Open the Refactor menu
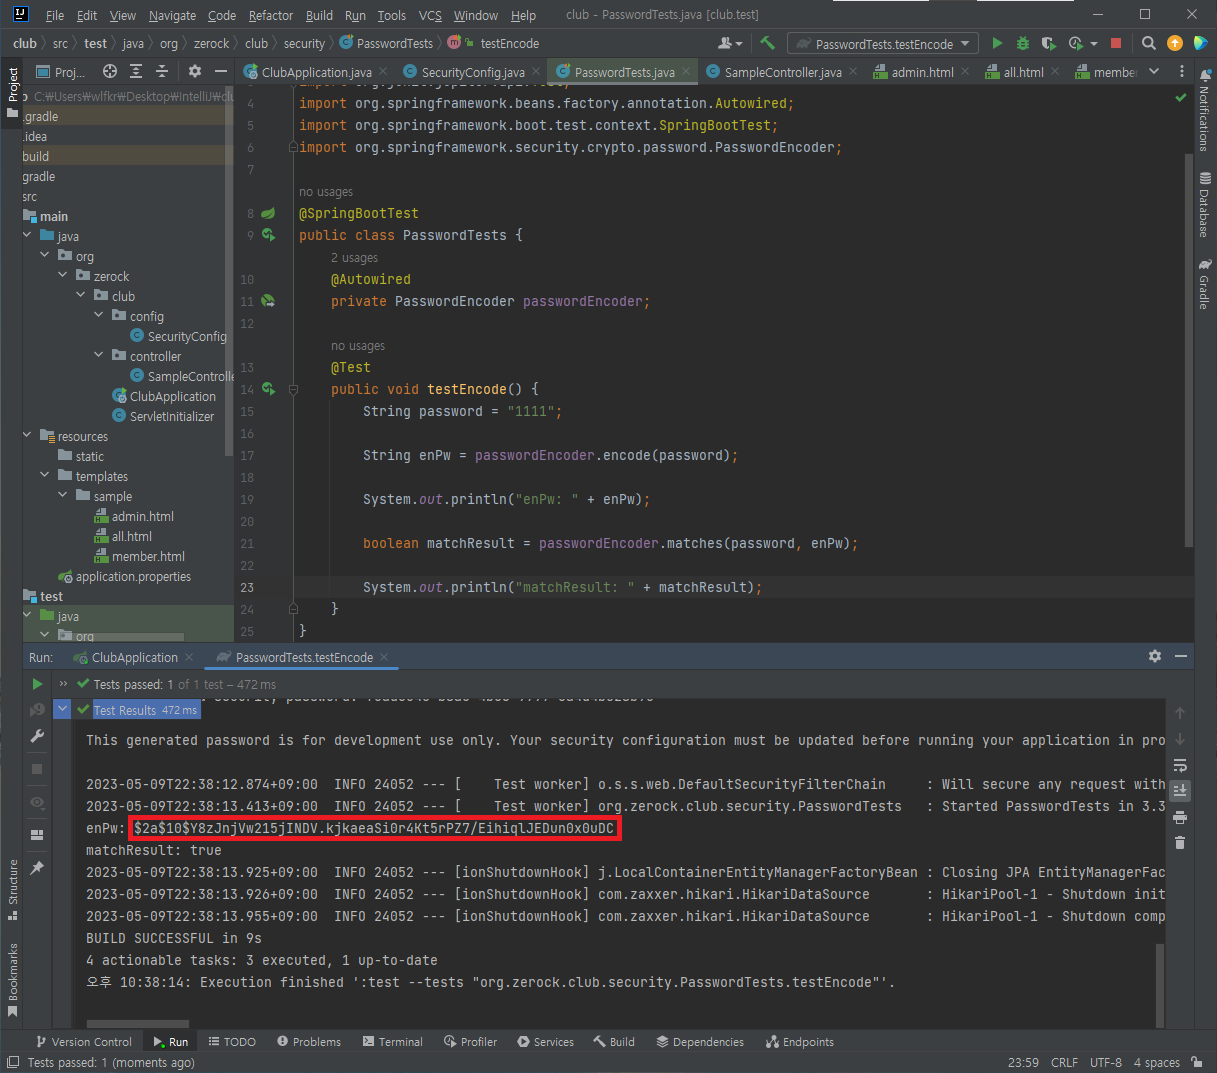The height and width of the screenshot is (1073, 1217). tap(271, 15)
